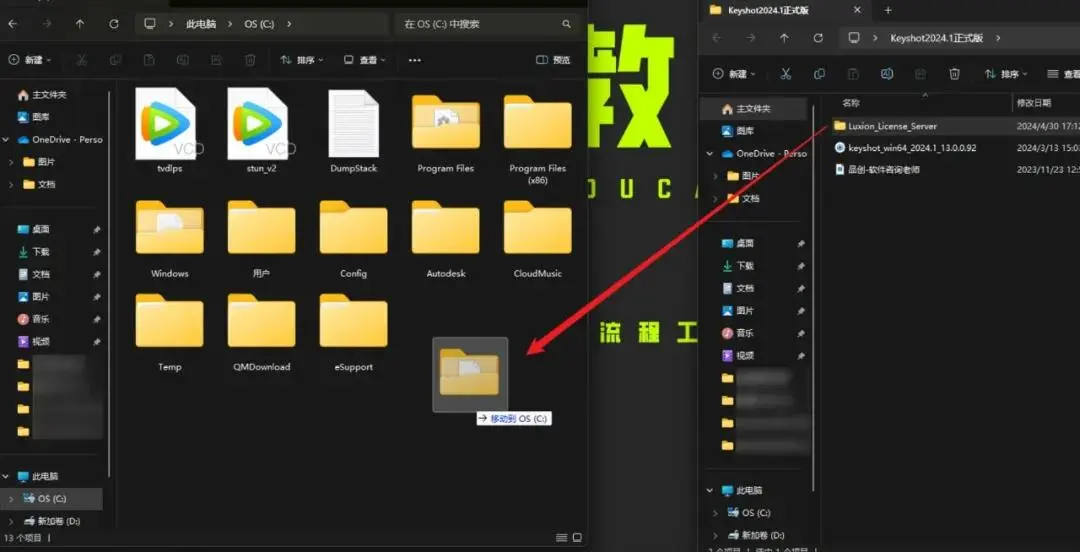Open the 查看 view dropdown in left window
The width and height of the screenshot is (1080, 552).
[x=365, y=60]
